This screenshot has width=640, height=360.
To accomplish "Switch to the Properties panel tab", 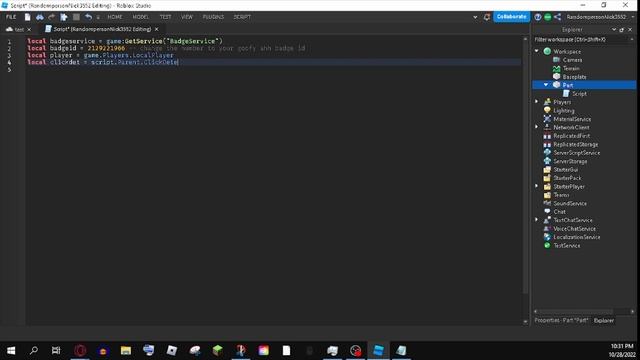I will [x=561, y=320].
